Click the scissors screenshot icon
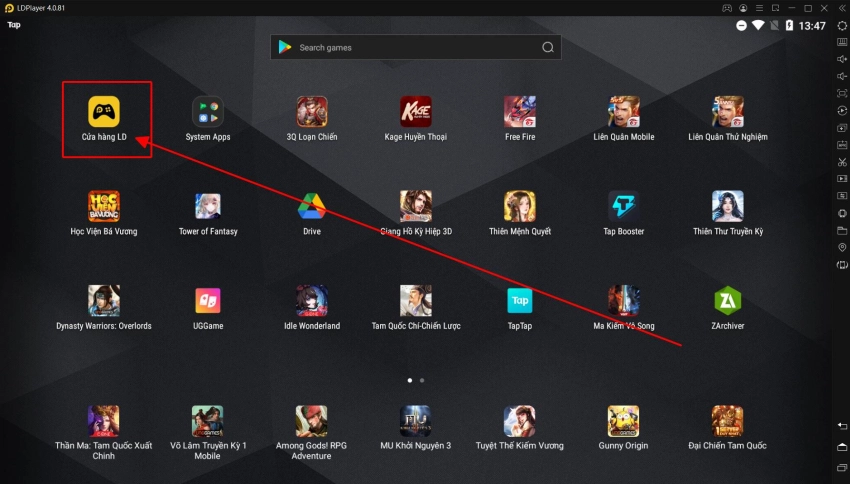Image resolution: width=850 pixels, height=484 pixels. click(842, 162)
